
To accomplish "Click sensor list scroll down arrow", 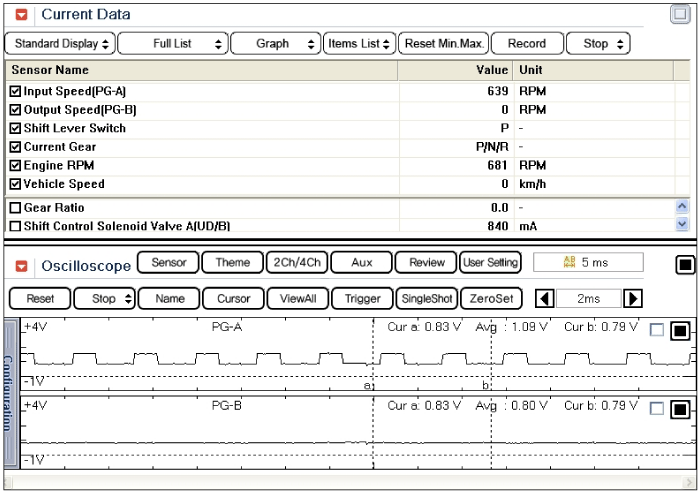I will [x=682, y=223].
